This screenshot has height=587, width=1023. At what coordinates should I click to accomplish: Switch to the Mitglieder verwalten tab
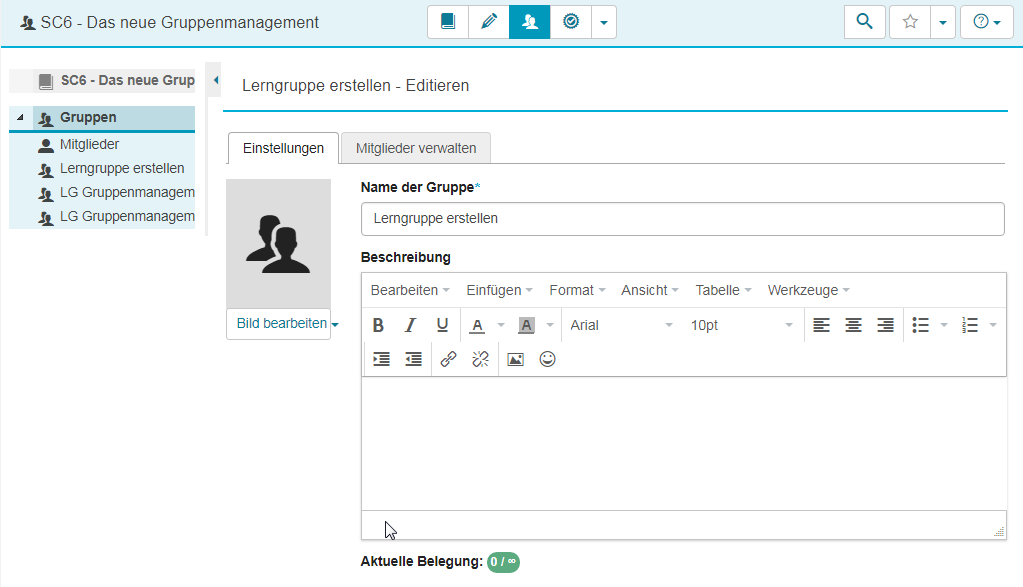point(416,148)
